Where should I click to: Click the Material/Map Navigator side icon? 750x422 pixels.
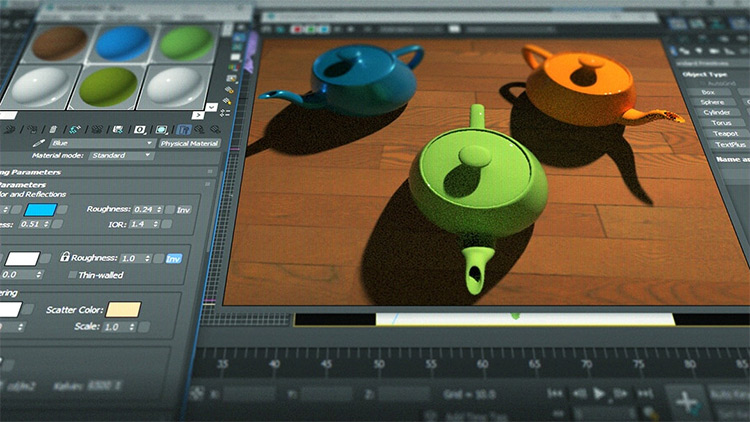pos(225,112)
